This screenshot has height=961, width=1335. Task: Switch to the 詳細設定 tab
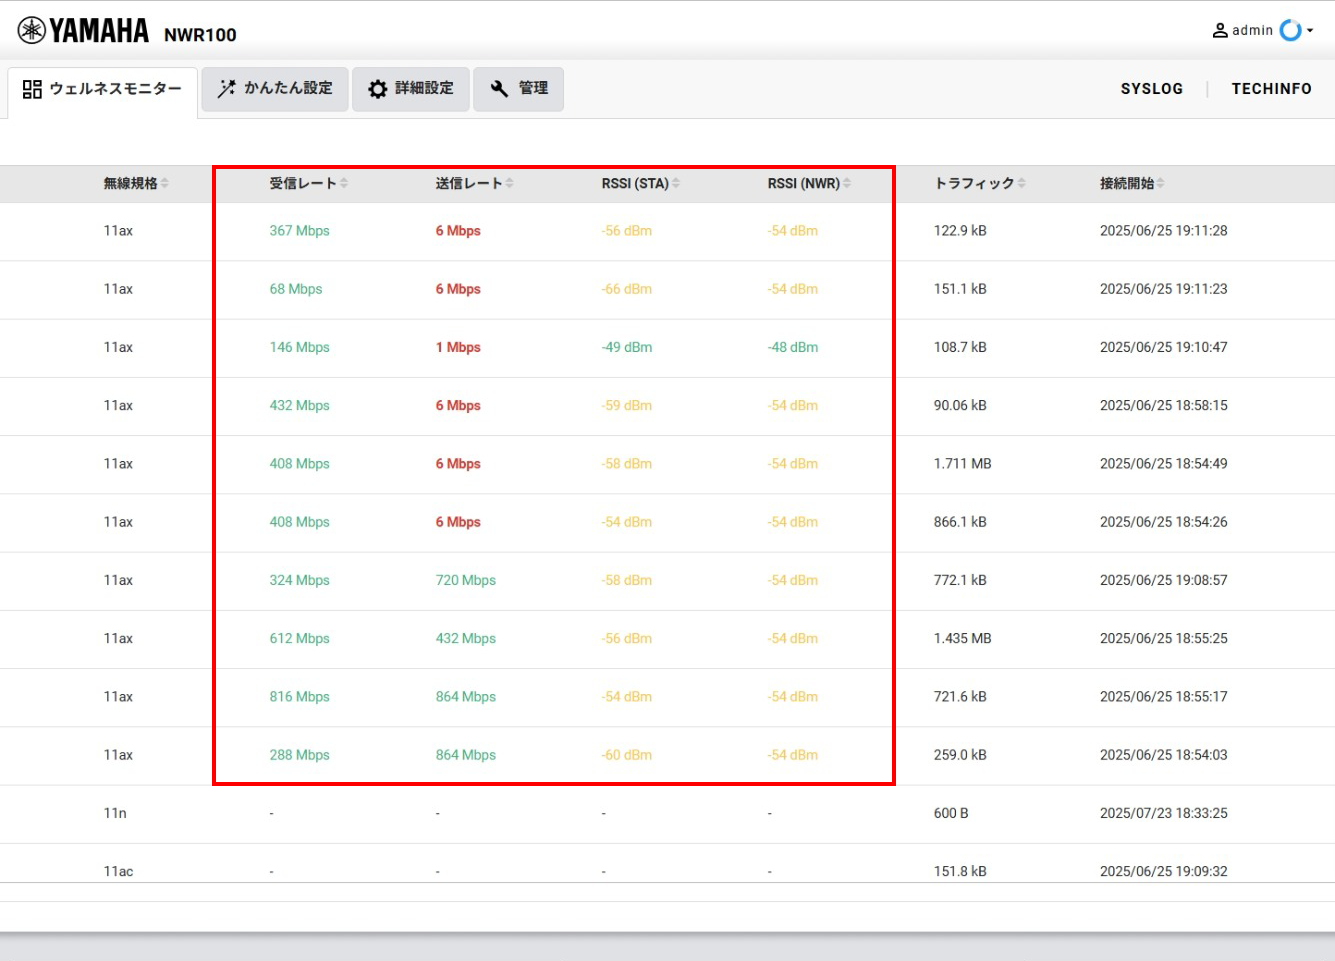coord(411,89)
